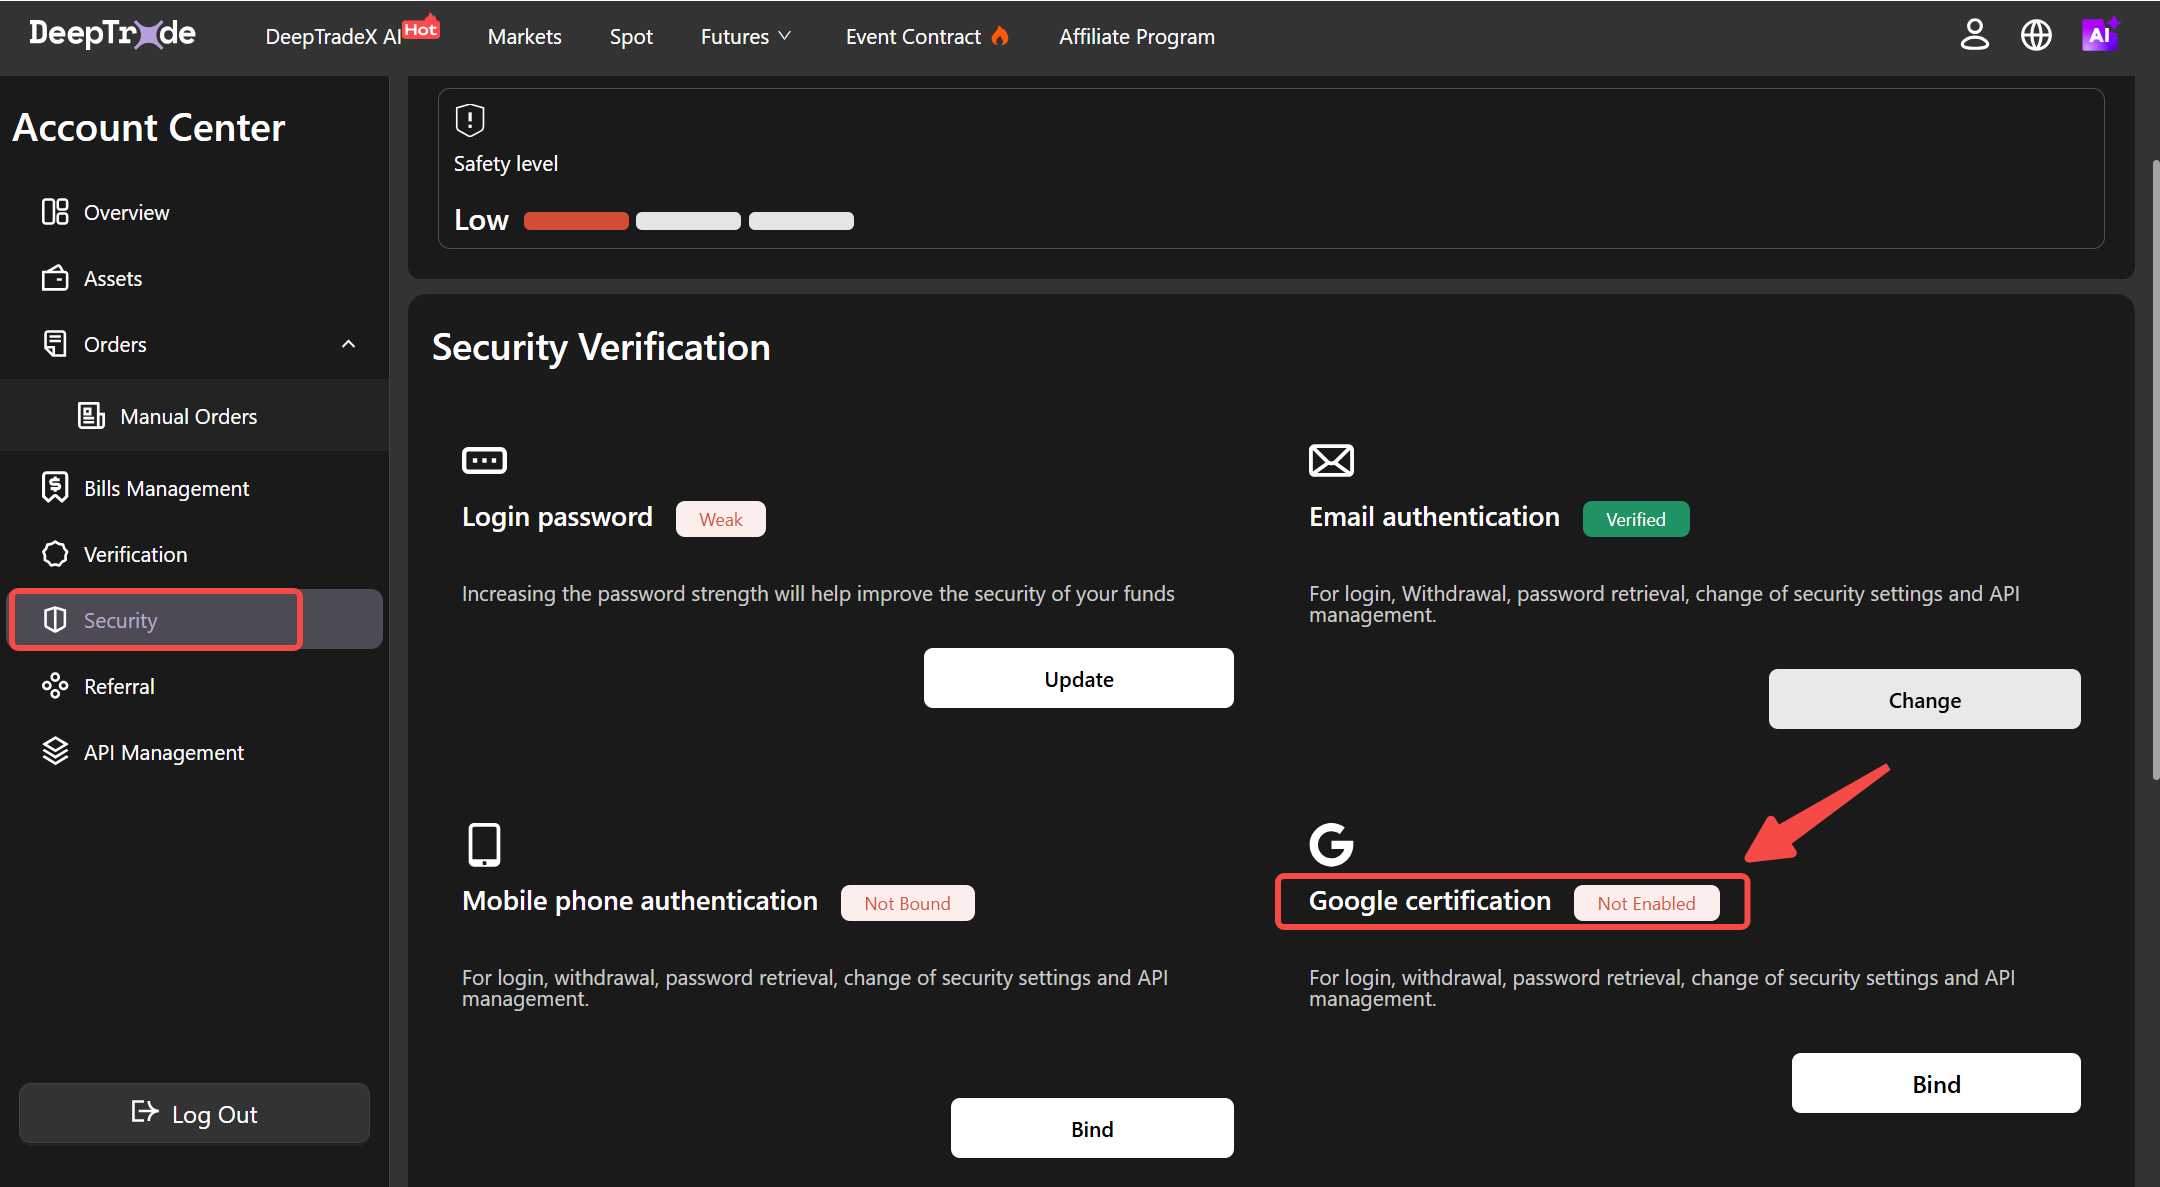Click the Log Out exit icon
This screenshot has width=2160, height=1187.
point(145,1112)
